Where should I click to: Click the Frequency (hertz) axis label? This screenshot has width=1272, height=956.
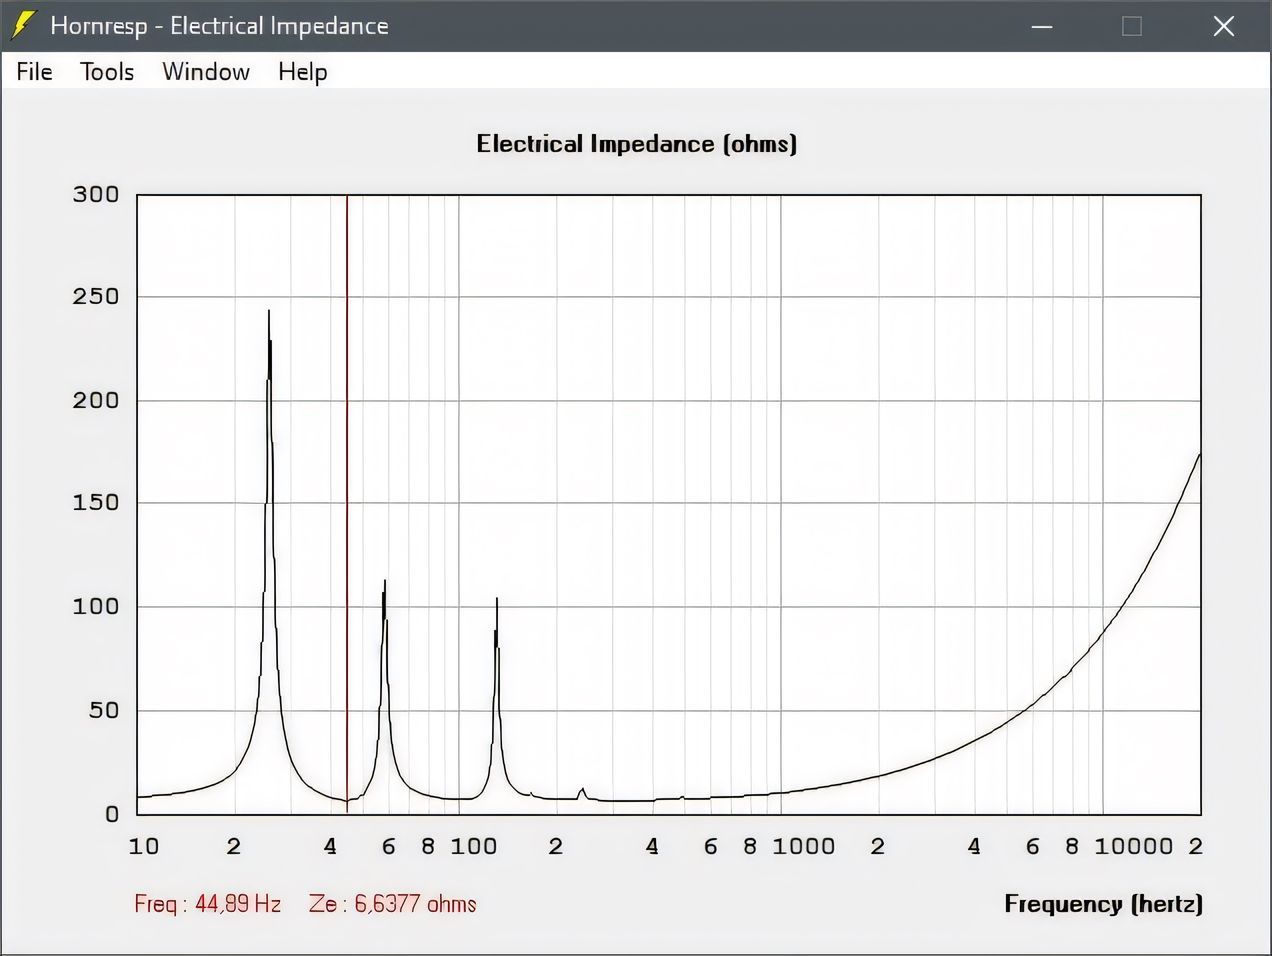(x=1103, y=904)
